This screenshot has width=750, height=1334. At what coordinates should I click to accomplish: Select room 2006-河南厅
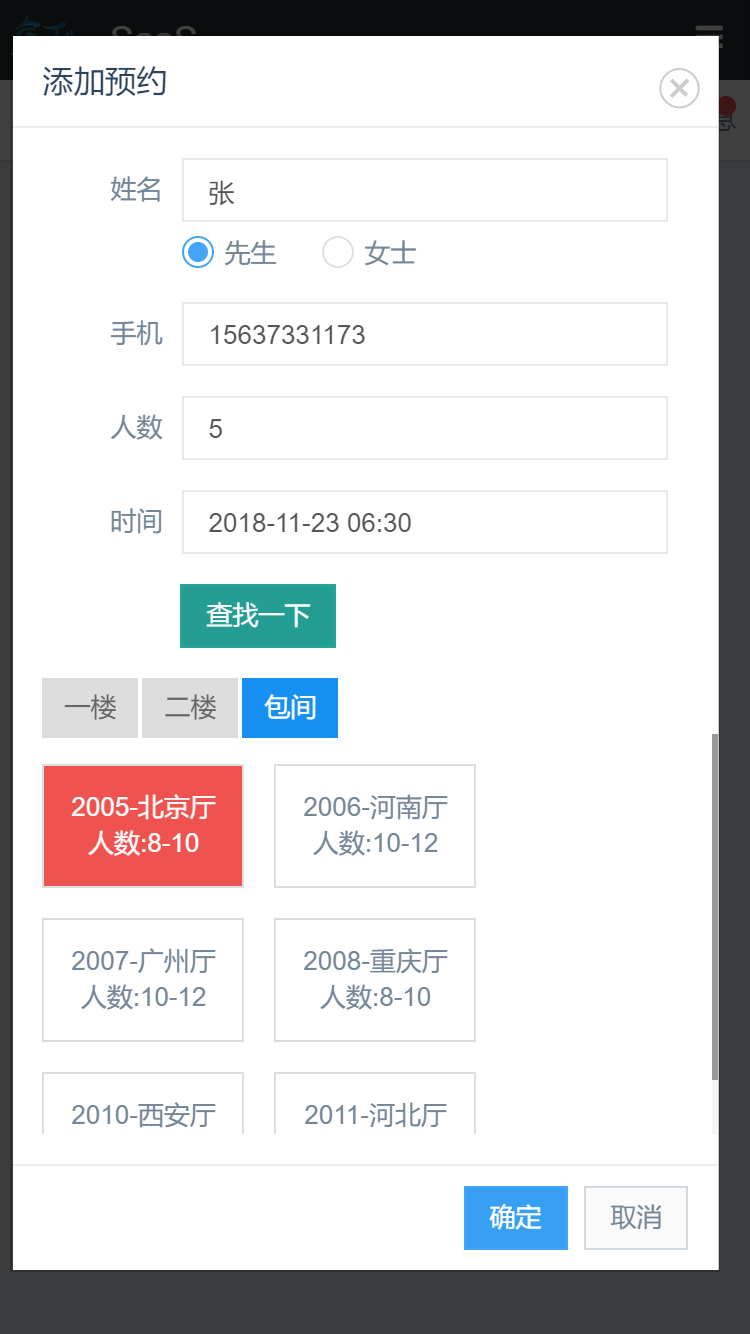click(x=375, y=826)
